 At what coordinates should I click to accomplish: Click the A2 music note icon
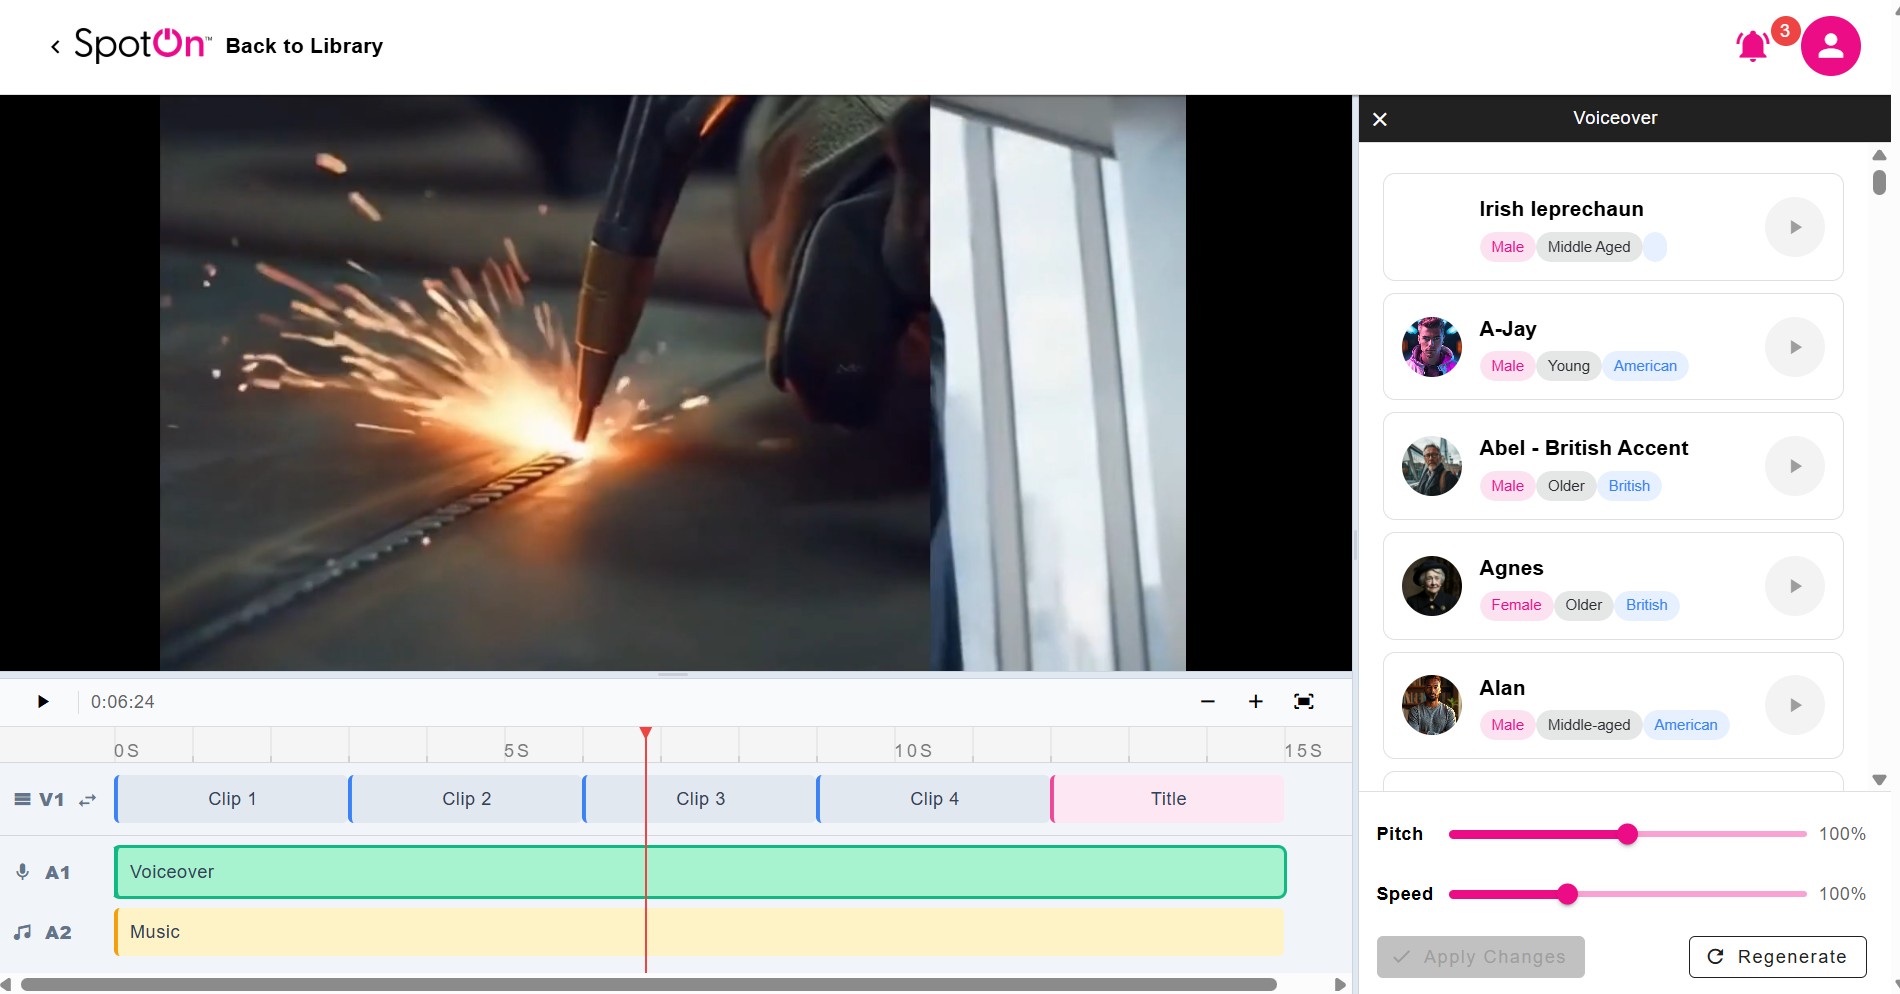click(22, 932)
